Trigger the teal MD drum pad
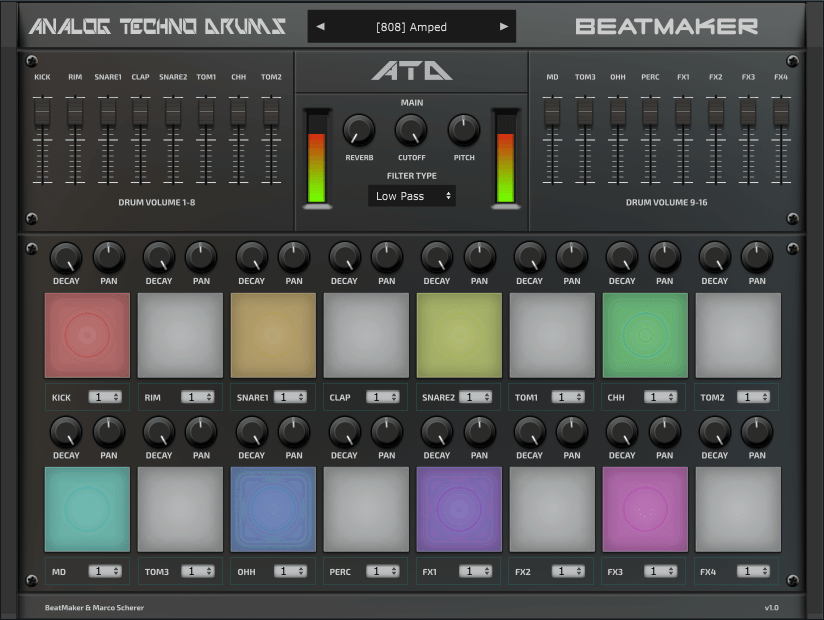Image resolution: width=824 pixels, height=620 pixels. pos(87,509)
